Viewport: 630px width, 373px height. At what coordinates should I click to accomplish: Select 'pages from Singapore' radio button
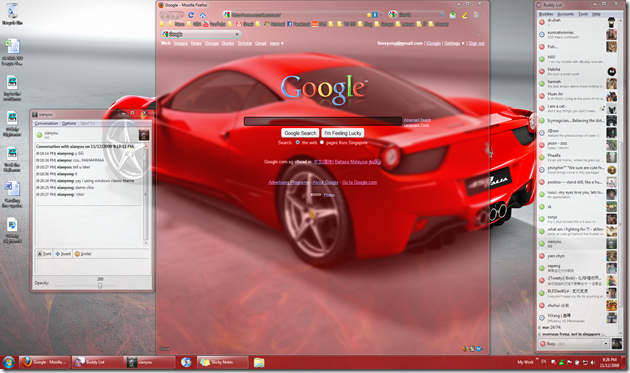coord(322,142)
